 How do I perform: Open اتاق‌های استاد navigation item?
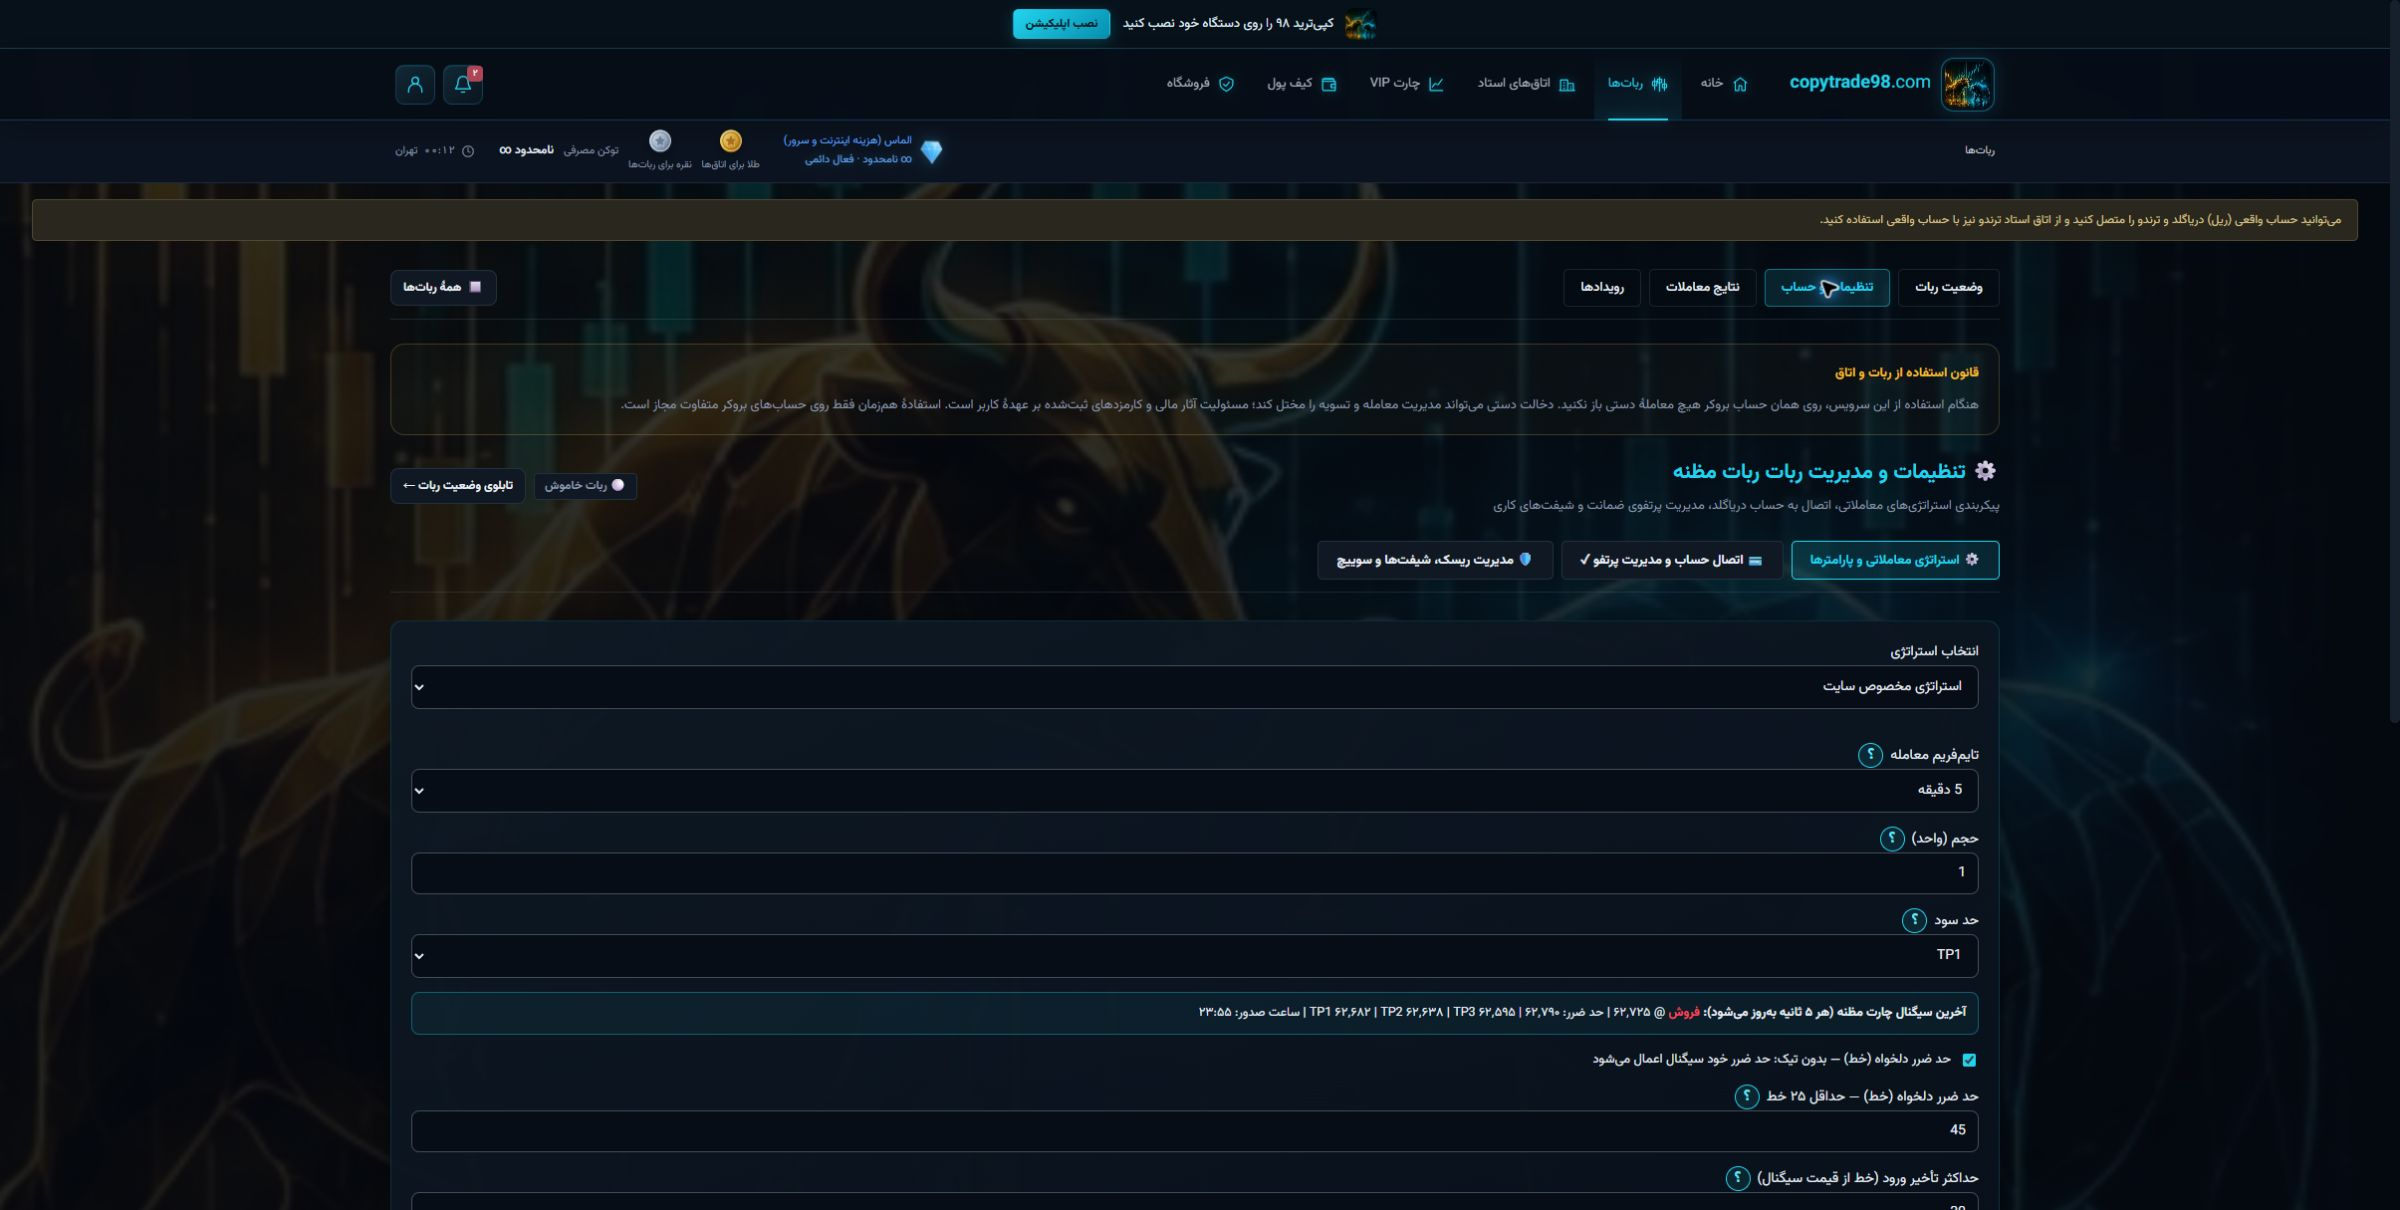pyautogui.click(x=1526, y=84)
